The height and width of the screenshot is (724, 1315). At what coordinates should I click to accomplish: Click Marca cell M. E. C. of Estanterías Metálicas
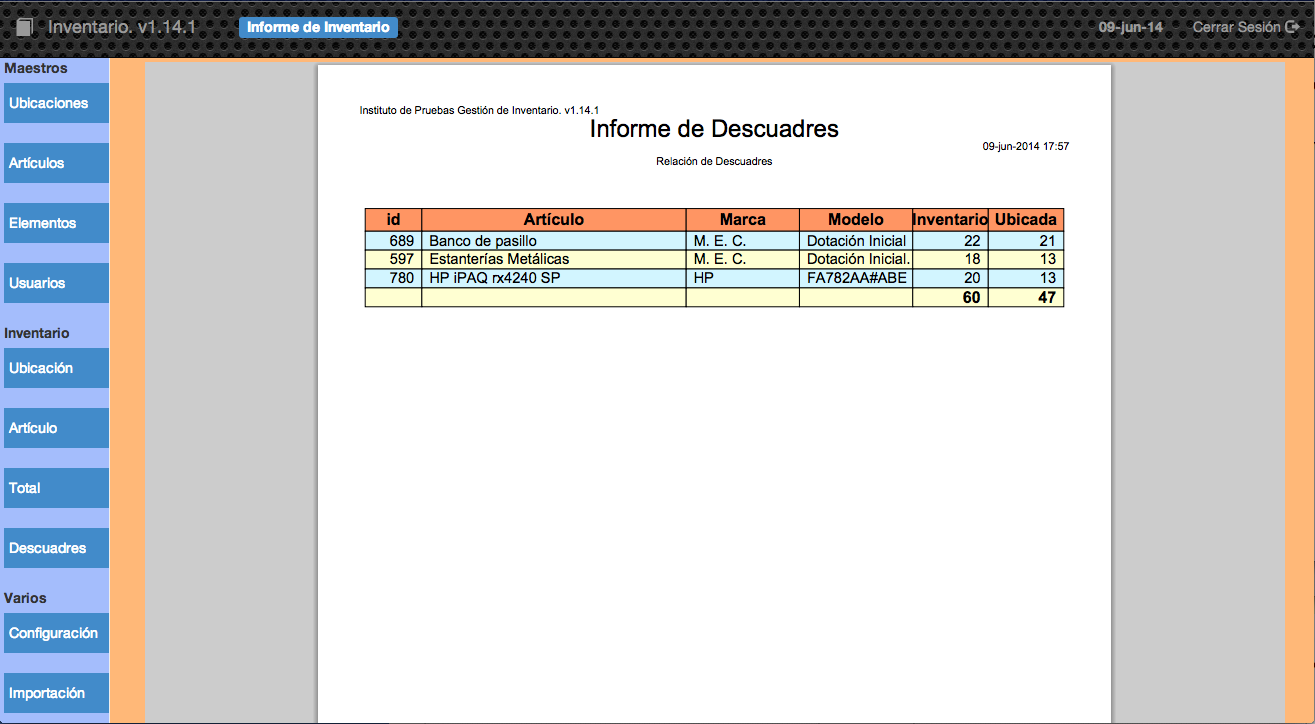point(743,259)
